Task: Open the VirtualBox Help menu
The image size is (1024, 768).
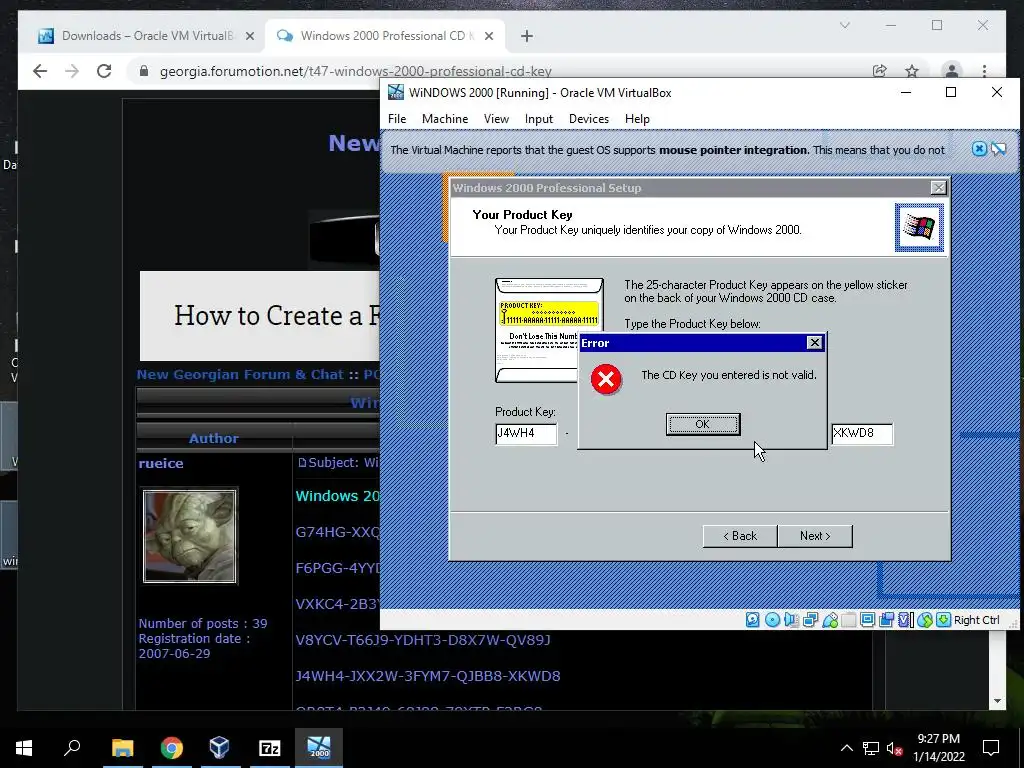Action: pos(637,119)
